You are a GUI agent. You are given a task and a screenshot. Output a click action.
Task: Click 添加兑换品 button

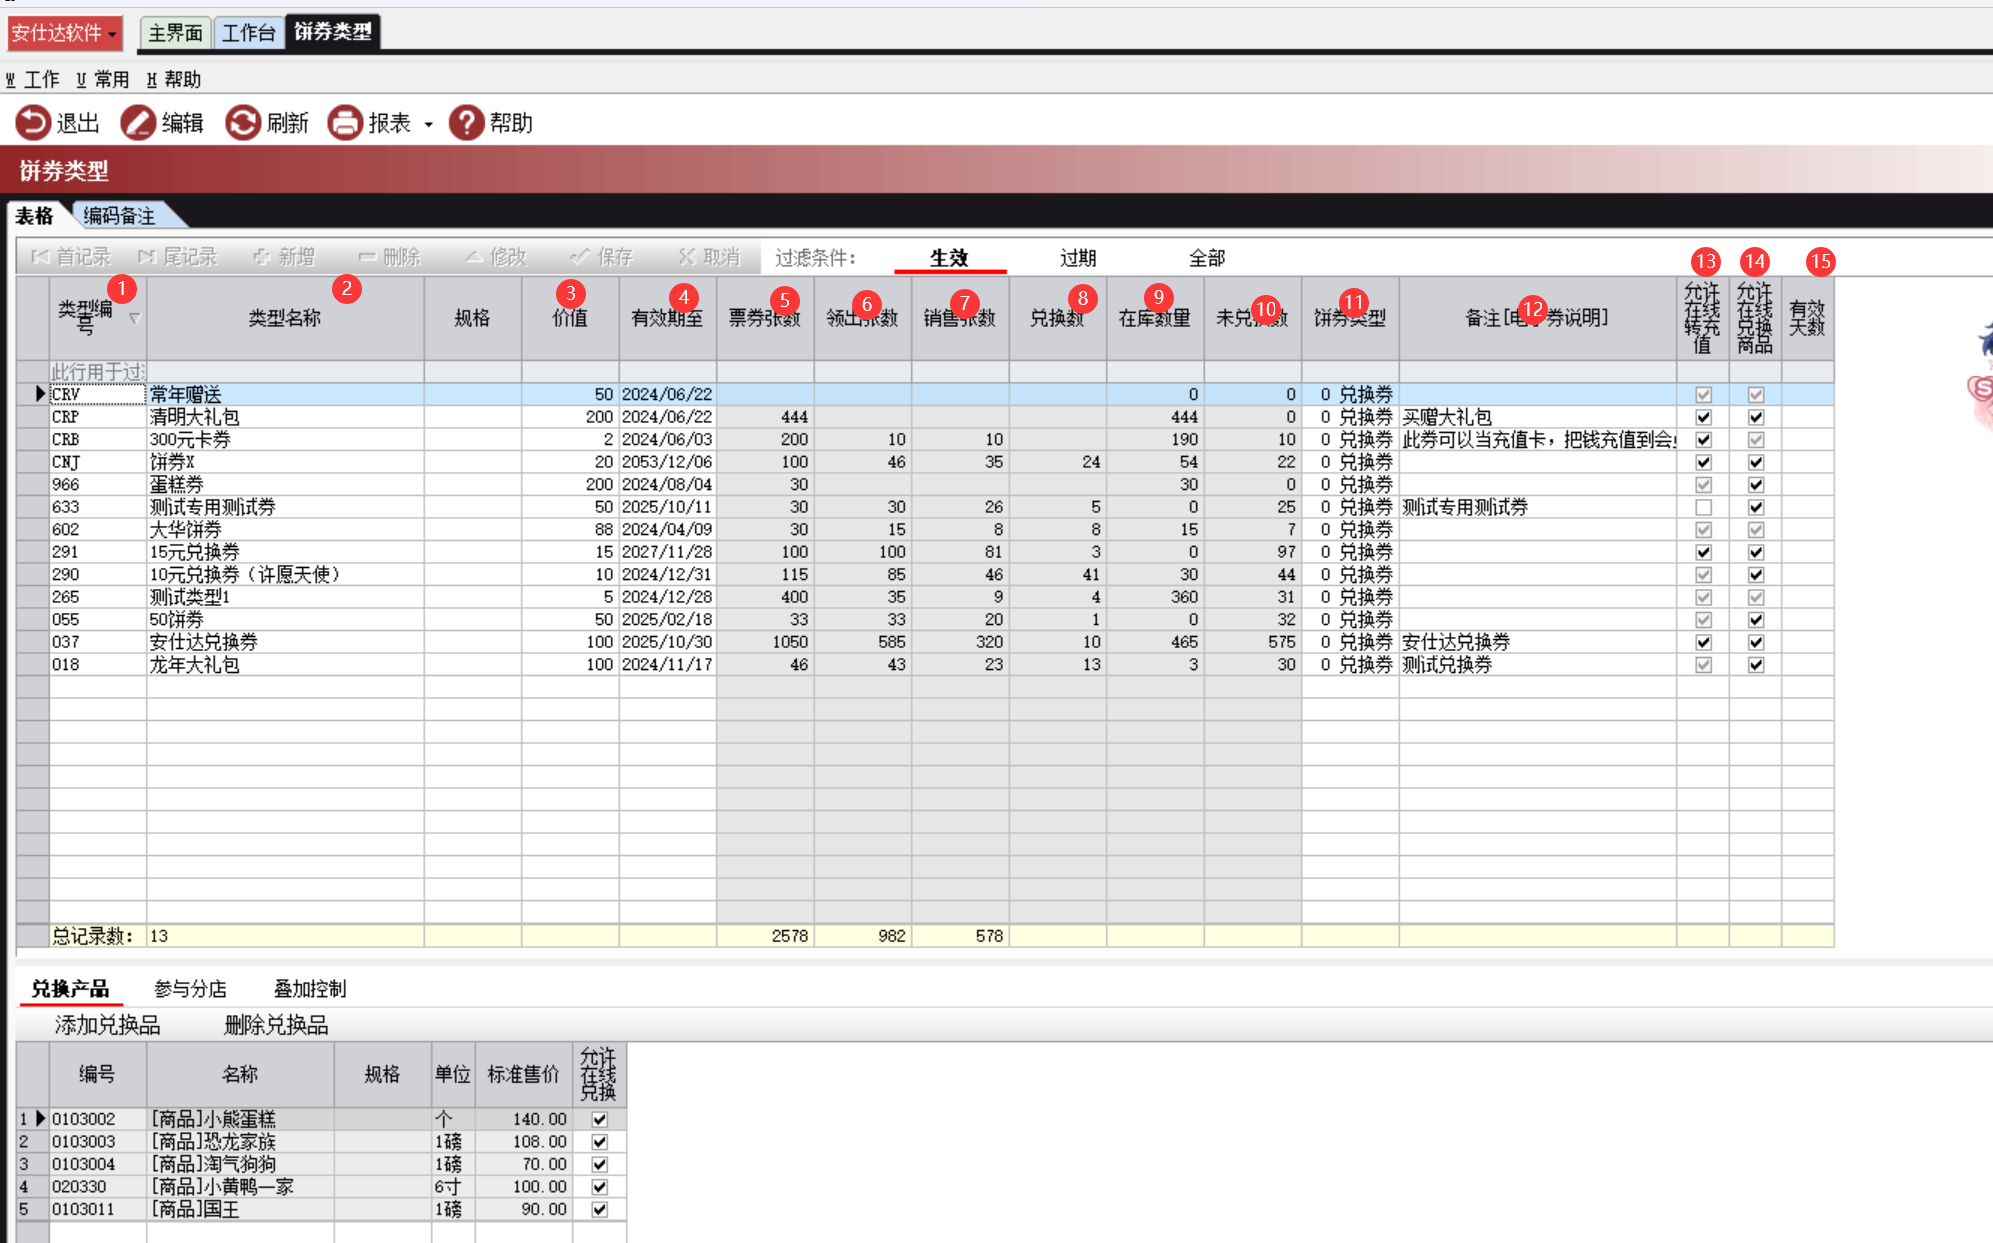(x=107, y=1025)
